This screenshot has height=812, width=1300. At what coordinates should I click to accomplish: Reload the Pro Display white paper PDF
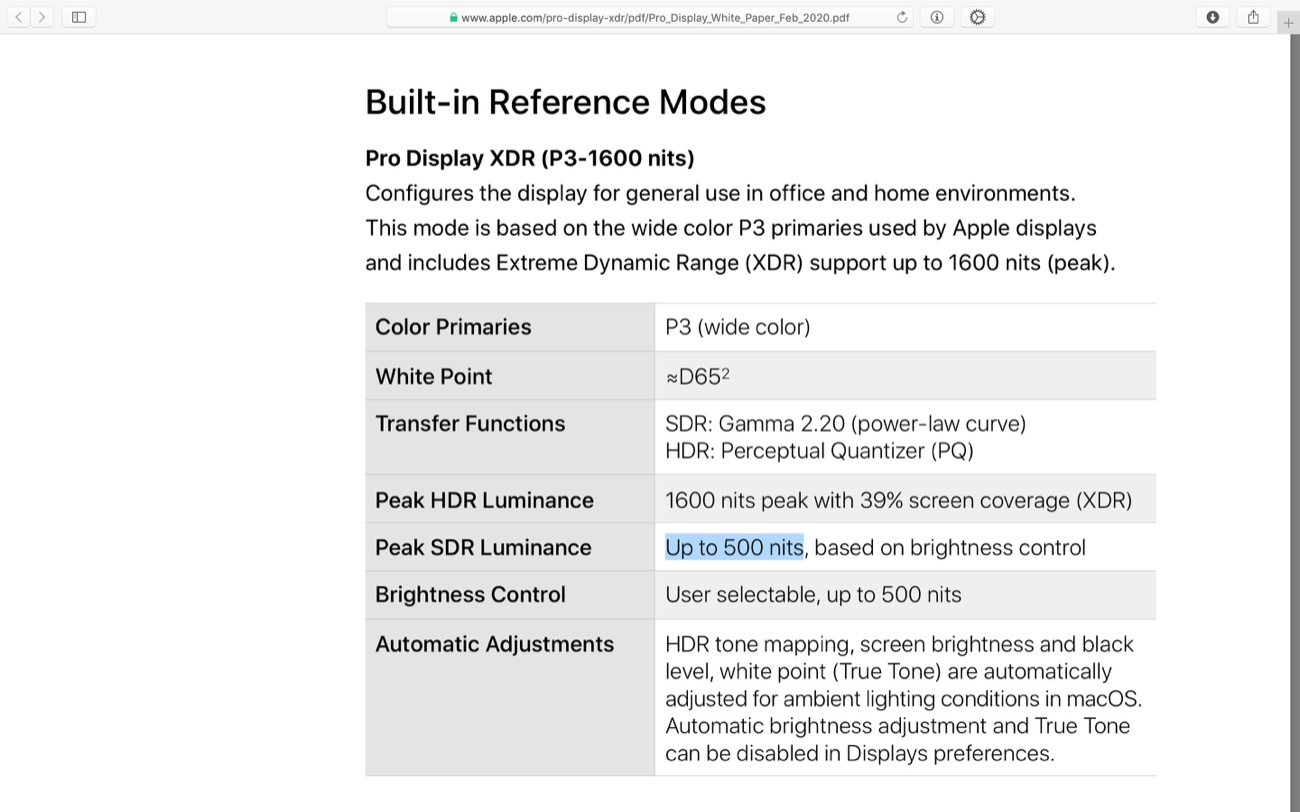click(x=901, y=17)
